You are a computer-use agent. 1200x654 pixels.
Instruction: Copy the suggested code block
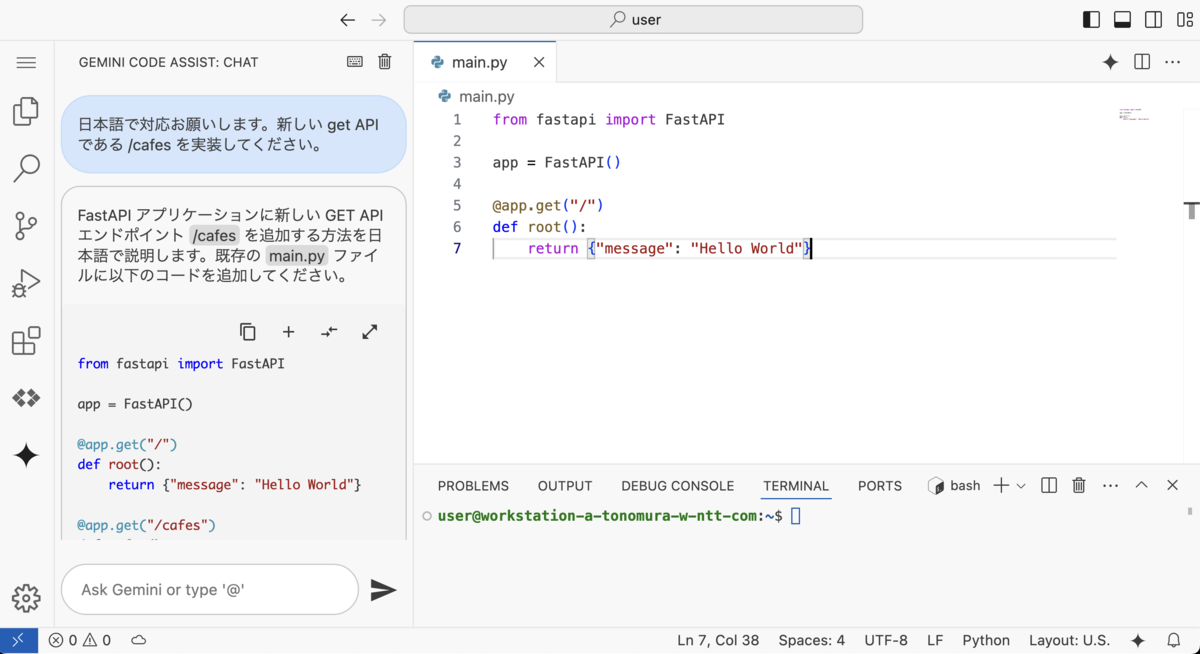tap(248, 332)
